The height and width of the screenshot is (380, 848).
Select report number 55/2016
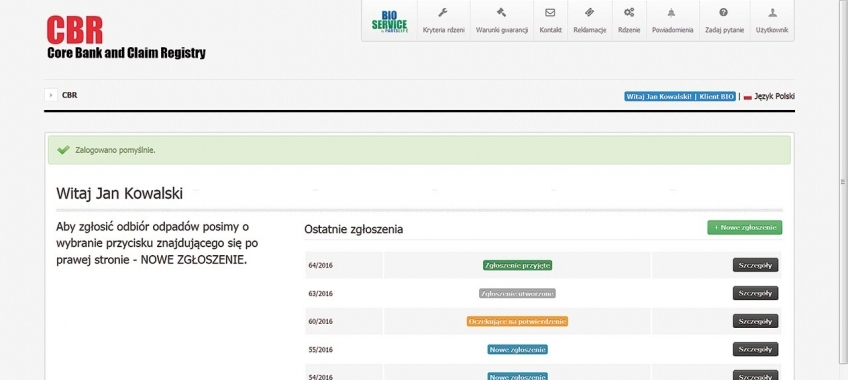point(321,350)
